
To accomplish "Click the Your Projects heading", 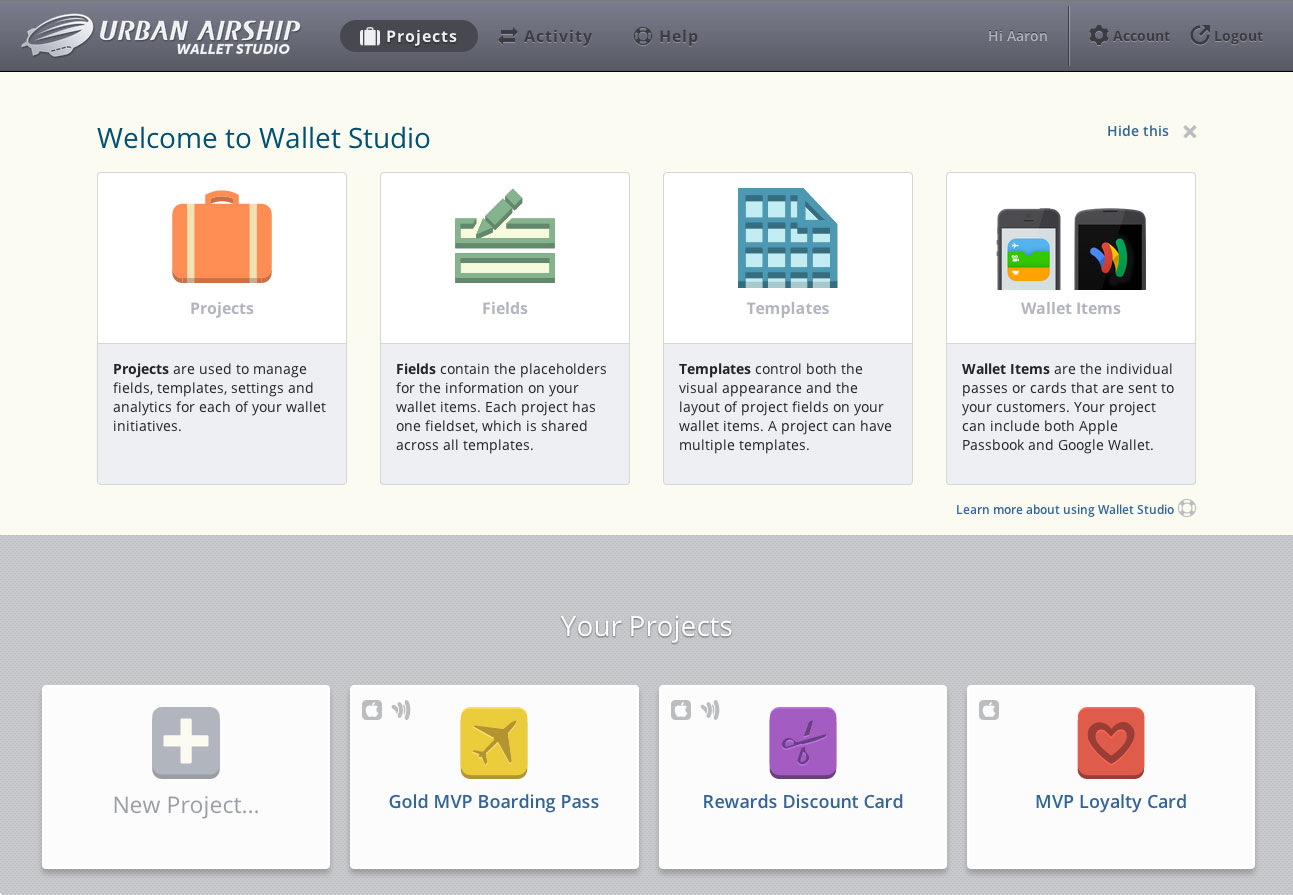I will coord(646,626).
